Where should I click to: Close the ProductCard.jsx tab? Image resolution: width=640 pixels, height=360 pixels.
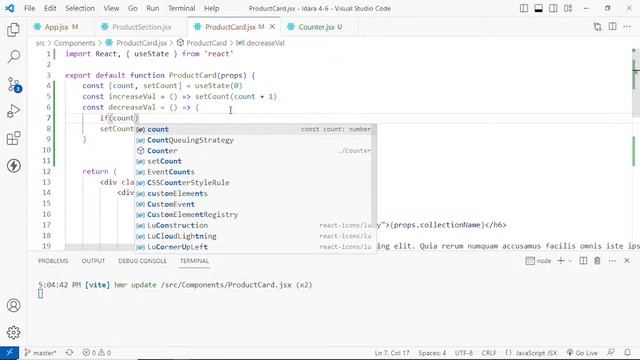(272, 27)
